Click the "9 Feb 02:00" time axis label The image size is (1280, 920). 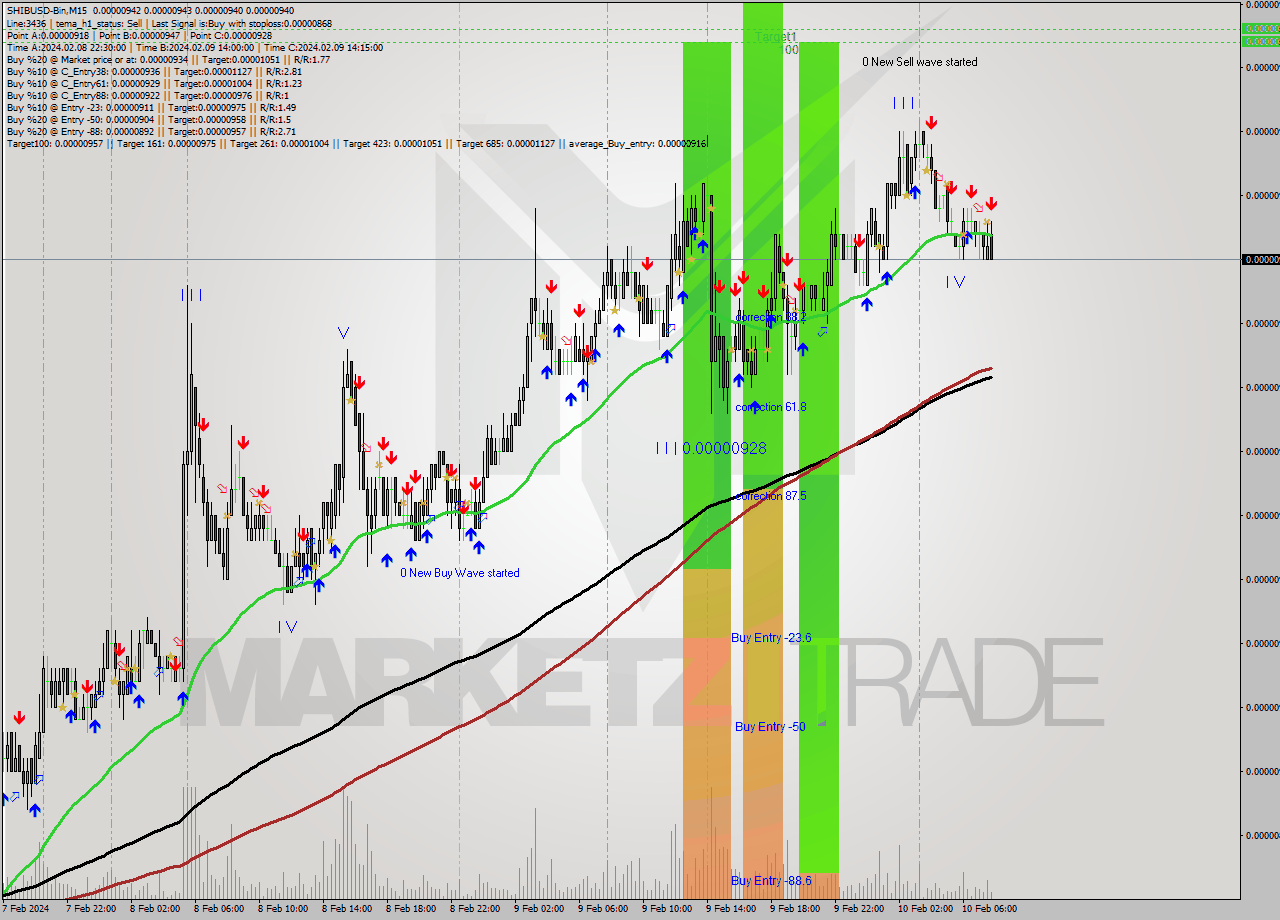coord(539,909)
